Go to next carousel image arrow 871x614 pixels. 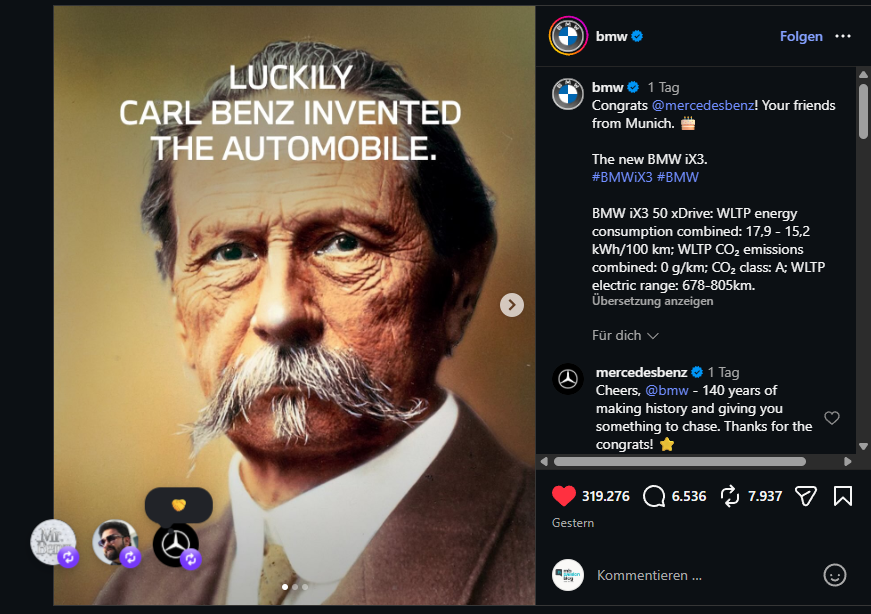coord(512,305)
